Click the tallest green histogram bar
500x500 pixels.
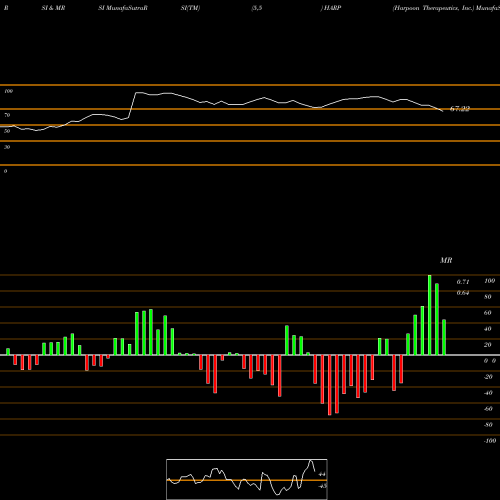pos(430,315)
